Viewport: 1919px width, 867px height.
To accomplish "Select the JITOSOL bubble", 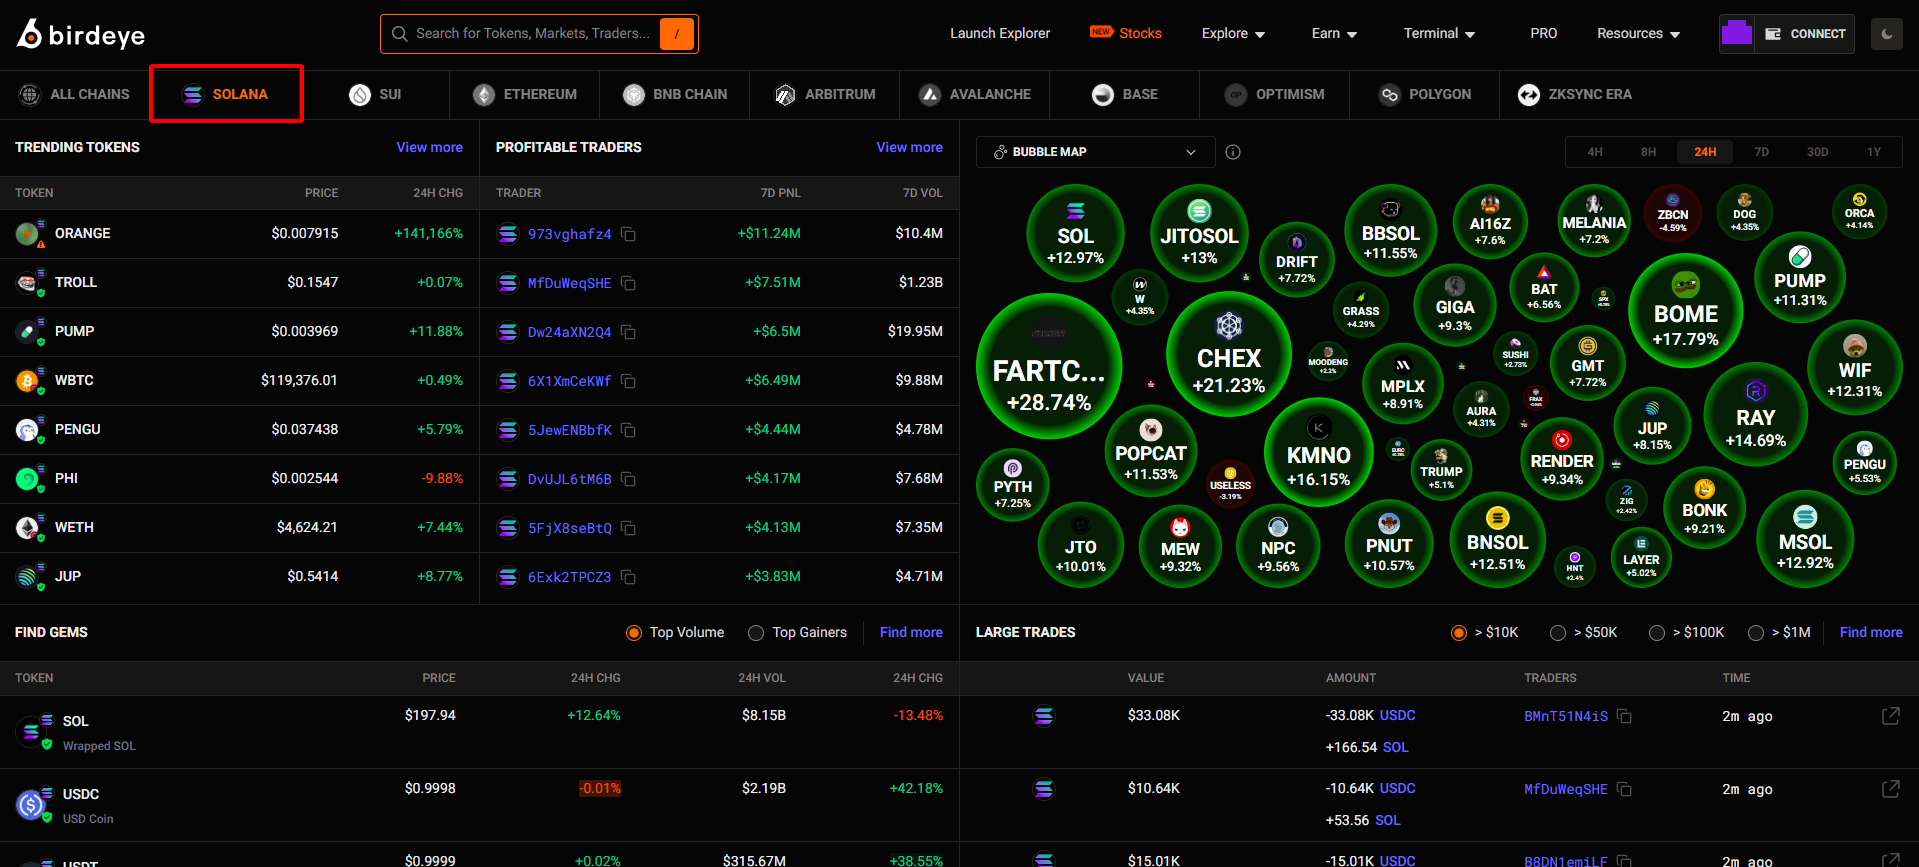I will click(x=1199, y=233).
